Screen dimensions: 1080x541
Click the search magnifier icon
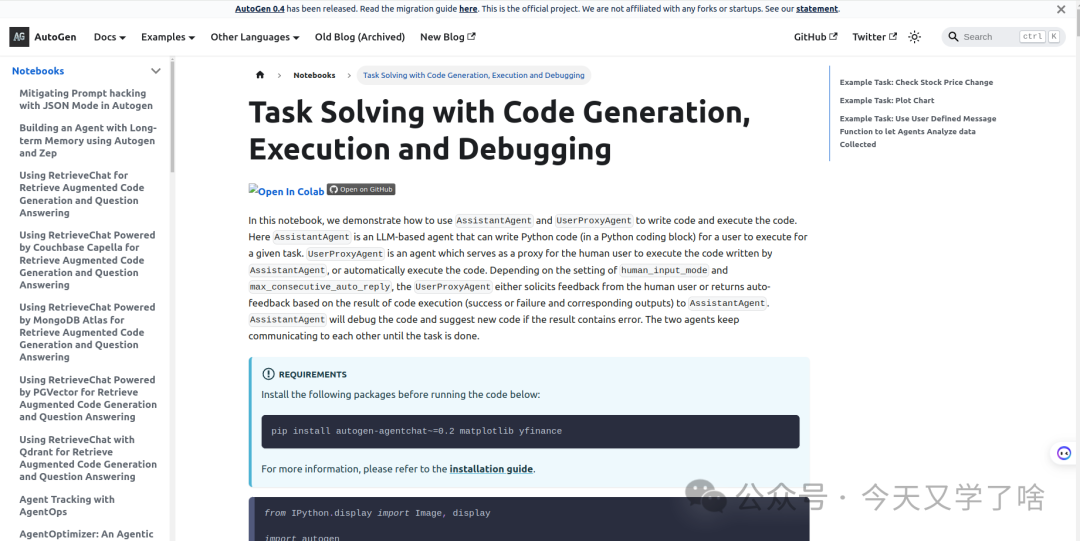tap(953, 37)
